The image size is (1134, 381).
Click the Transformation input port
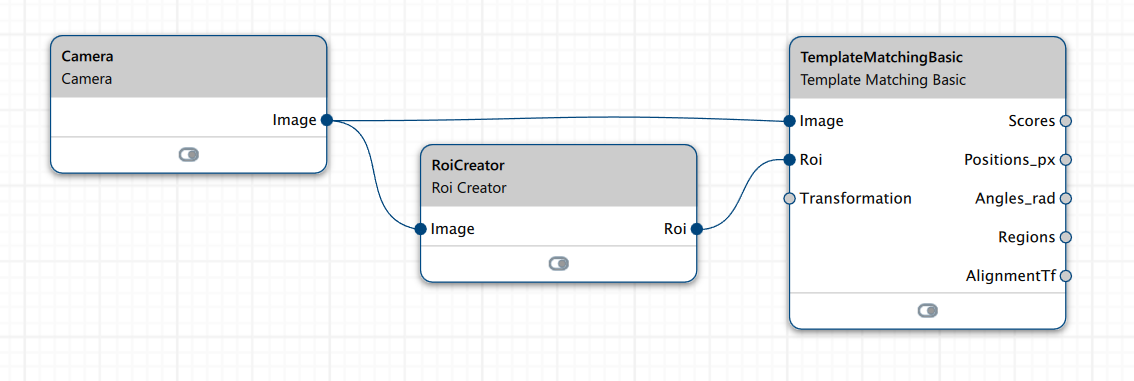790,198
